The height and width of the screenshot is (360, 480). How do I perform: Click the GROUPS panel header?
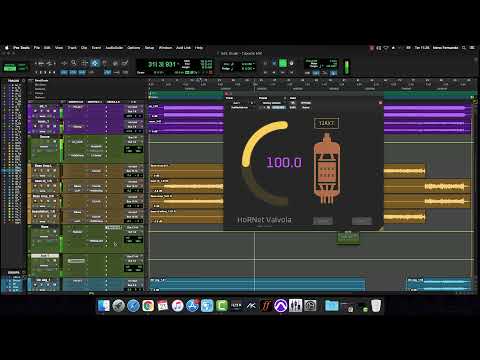point(13,272)
